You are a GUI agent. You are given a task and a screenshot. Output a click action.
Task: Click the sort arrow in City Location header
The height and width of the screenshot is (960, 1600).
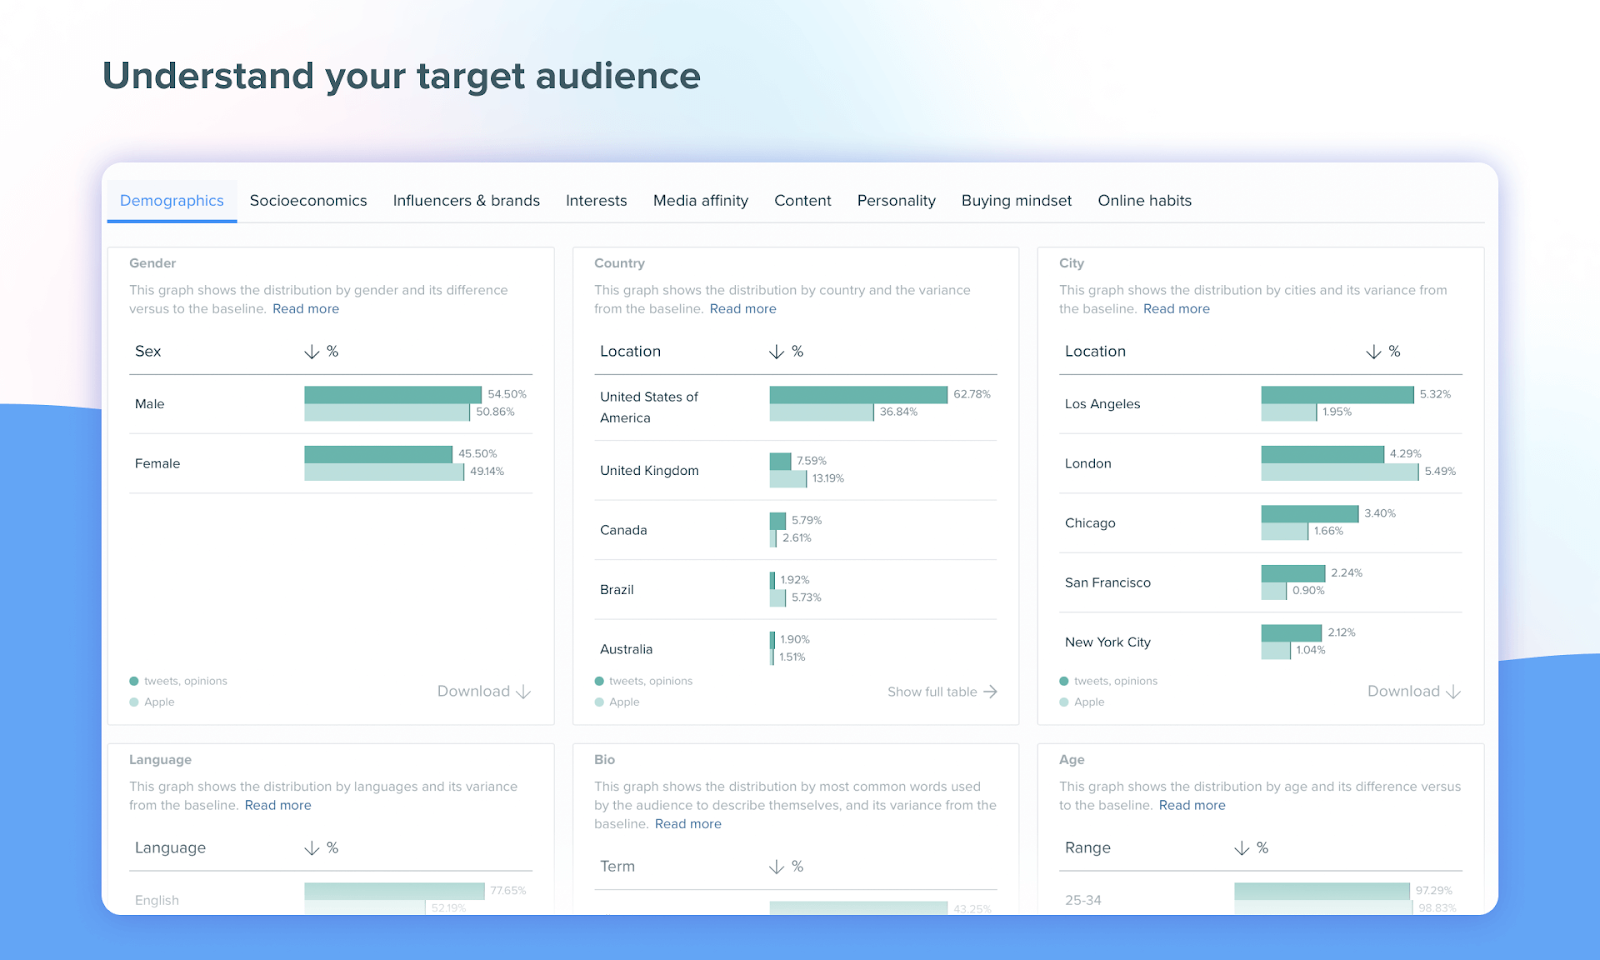pyautogui.click(x=1372, y=351)
